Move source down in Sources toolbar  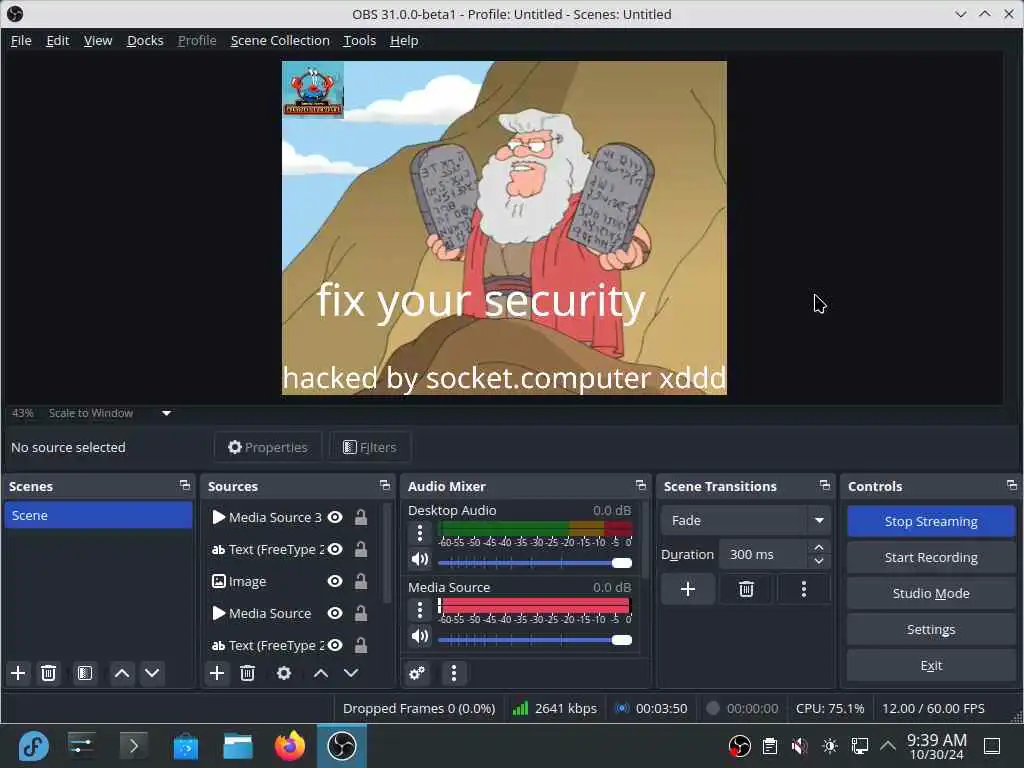(351, 673)
